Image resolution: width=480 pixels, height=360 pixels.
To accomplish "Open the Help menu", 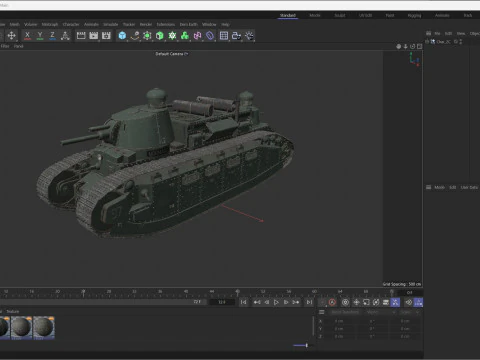I will pos(225,24).
